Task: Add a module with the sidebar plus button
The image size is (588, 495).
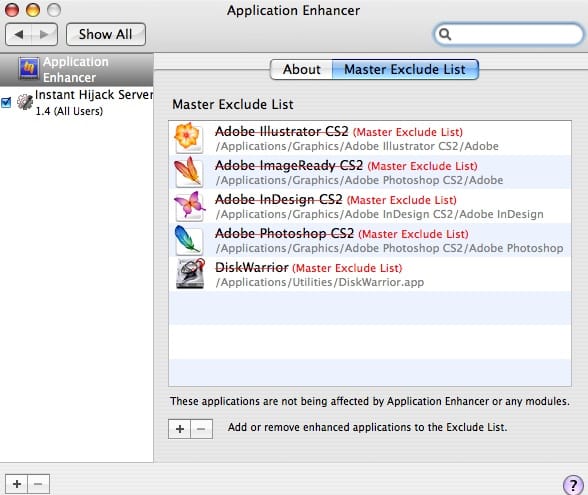Action: 16,484
